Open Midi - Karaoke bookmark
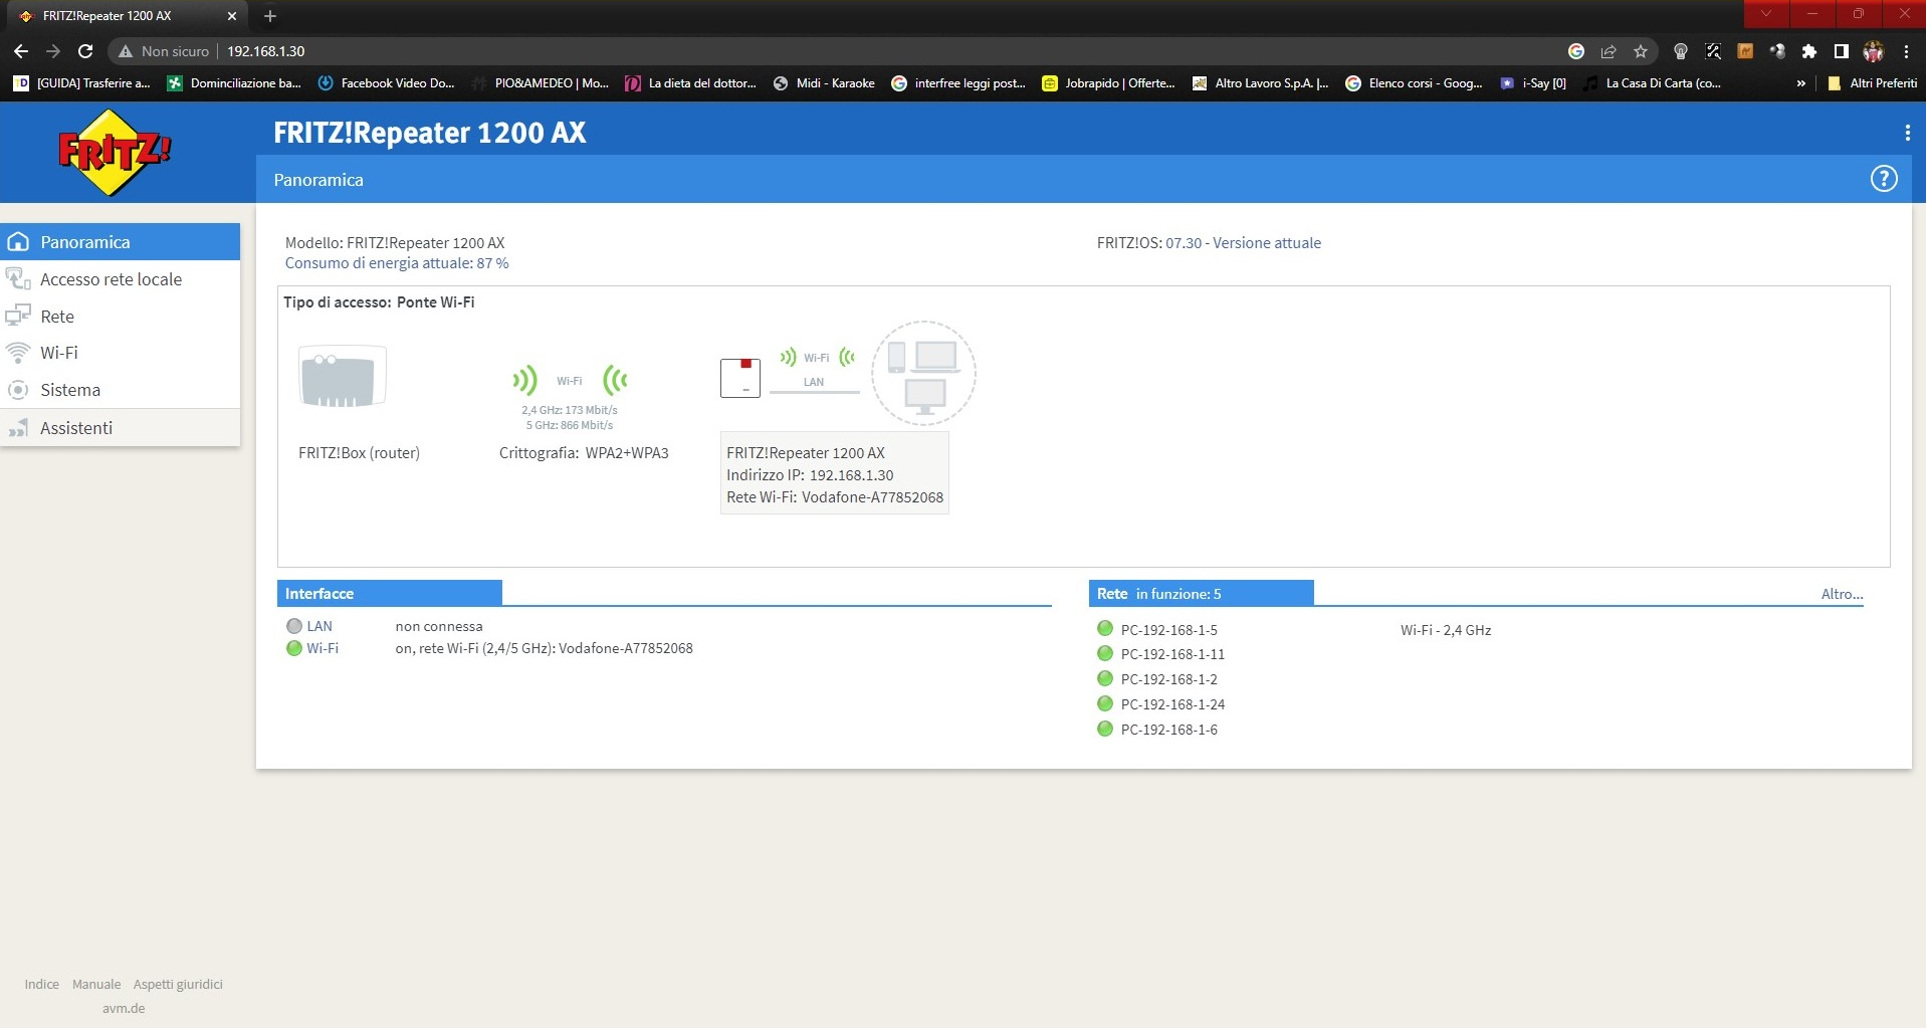 click(825, 83)
